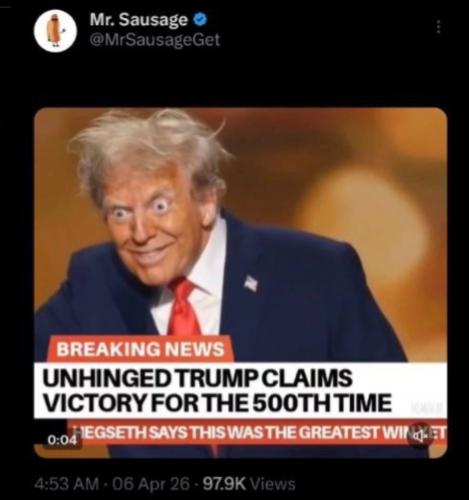This screenshot has height=500, width=469.
Task: Unmute the video with the speaker icon
Action: tap(419, 435)
